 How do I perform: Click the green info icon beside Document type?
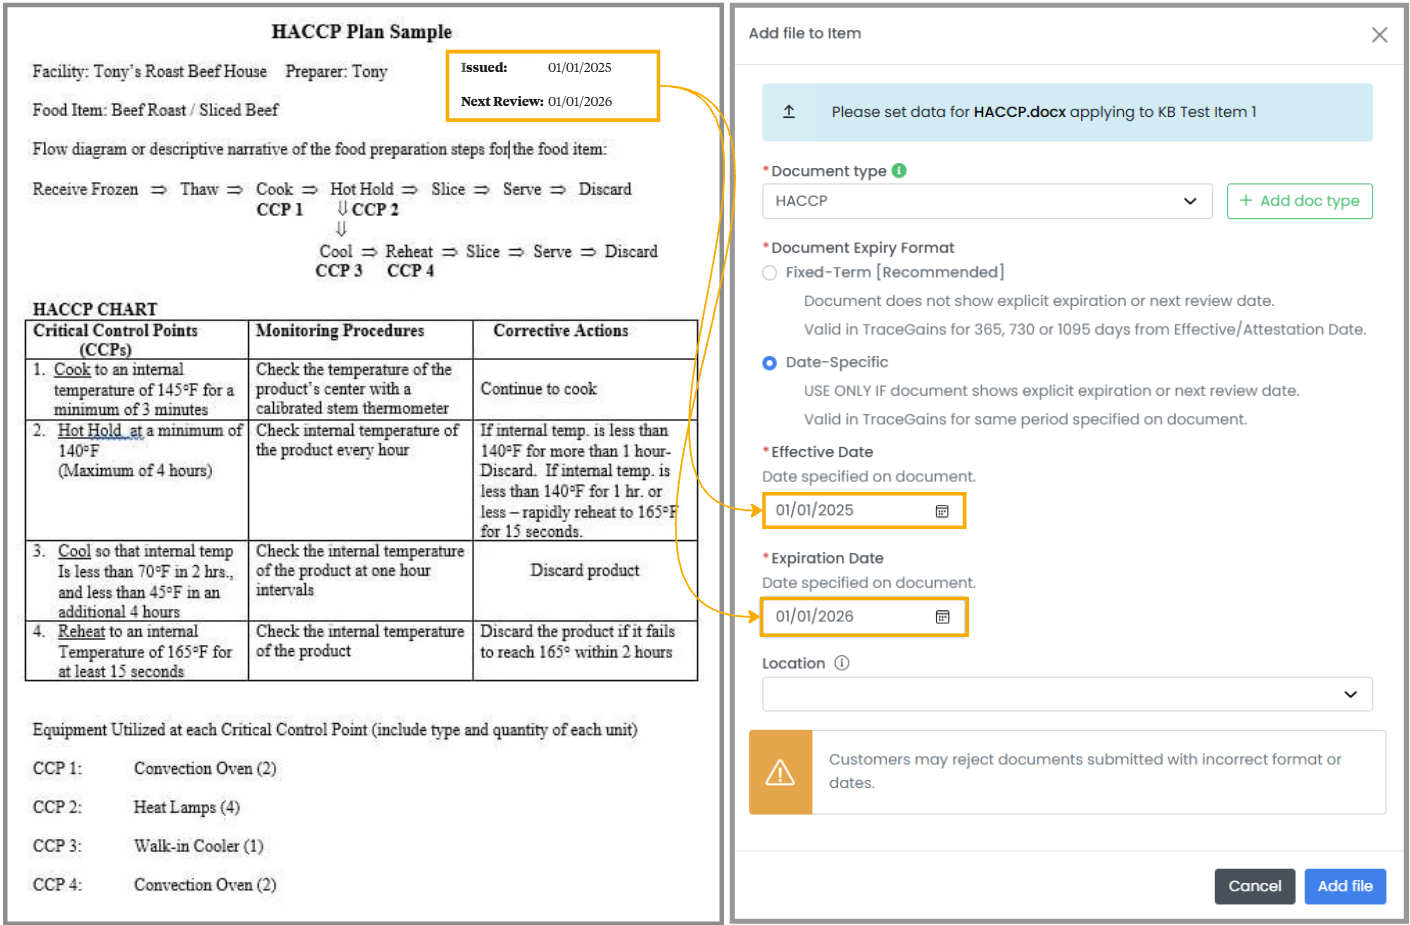pyautogui.click(x=897, y=170)
